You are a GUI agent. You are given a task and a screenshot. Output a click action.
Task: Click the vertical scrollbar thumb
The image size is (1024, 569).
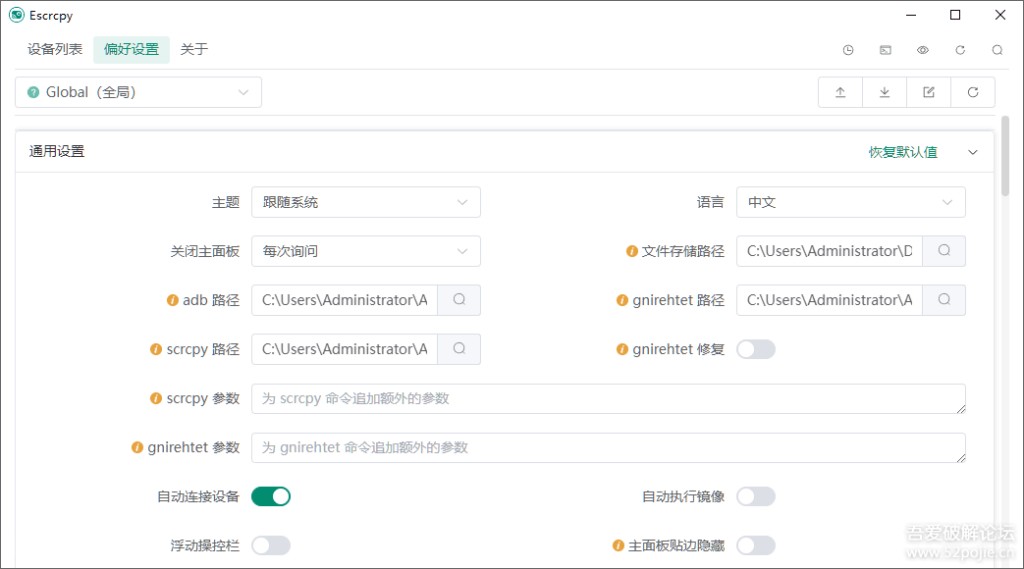point(1005,155)
